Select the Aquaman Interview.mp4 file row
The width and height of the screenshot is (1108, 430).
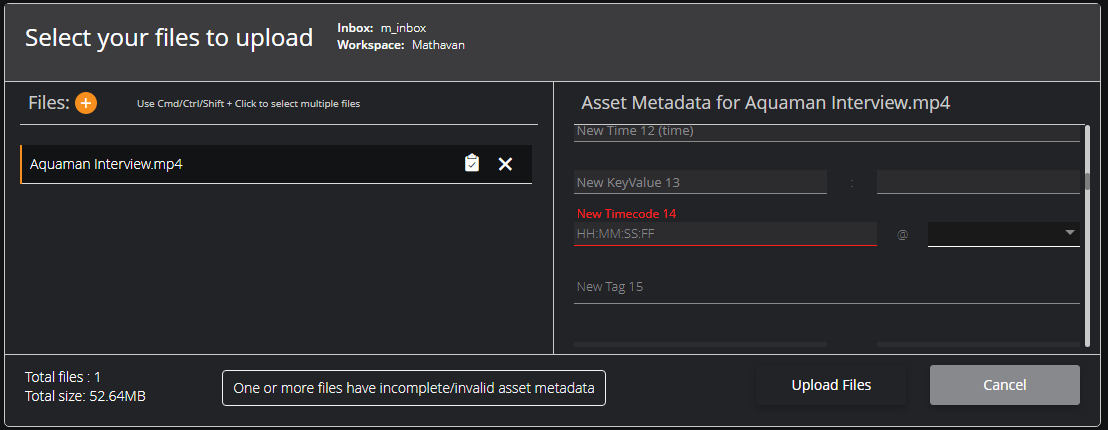coord(276,164)
